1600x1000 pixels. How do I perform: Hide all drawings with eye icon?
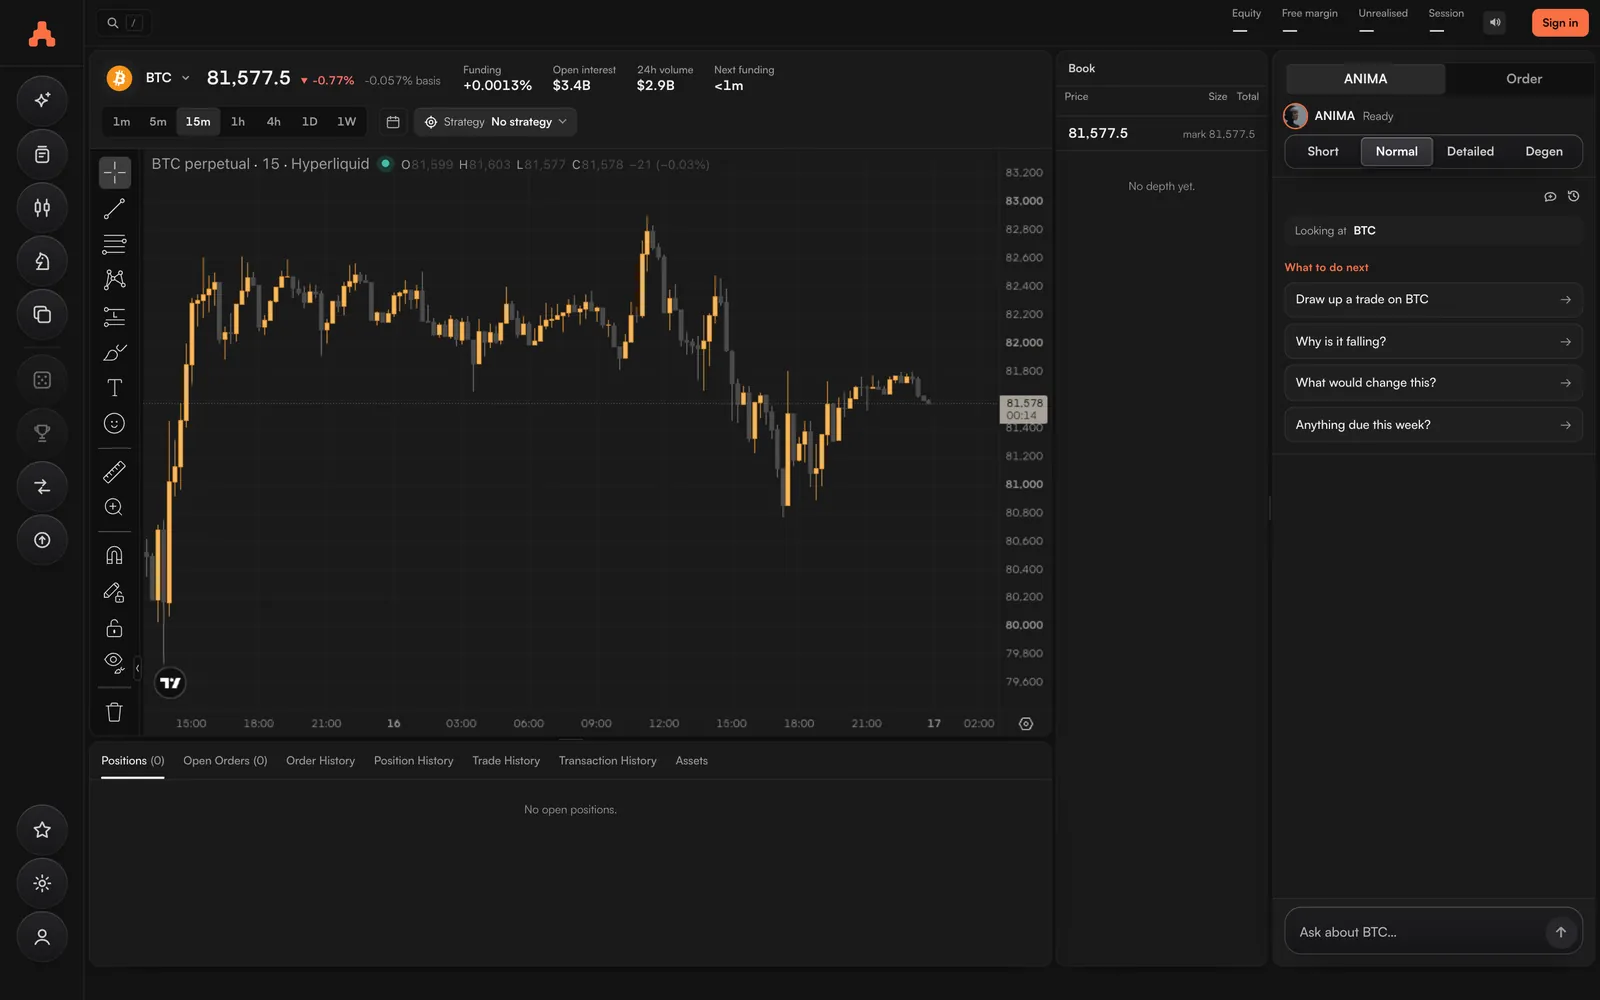115,663
